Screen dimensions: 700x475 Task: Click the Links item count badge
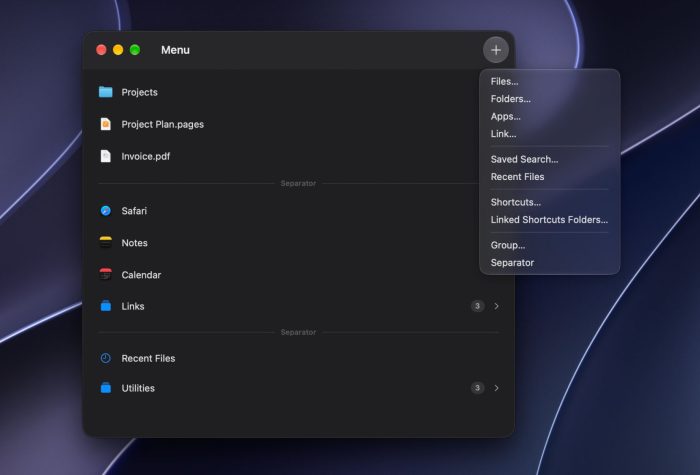point(477,306)
